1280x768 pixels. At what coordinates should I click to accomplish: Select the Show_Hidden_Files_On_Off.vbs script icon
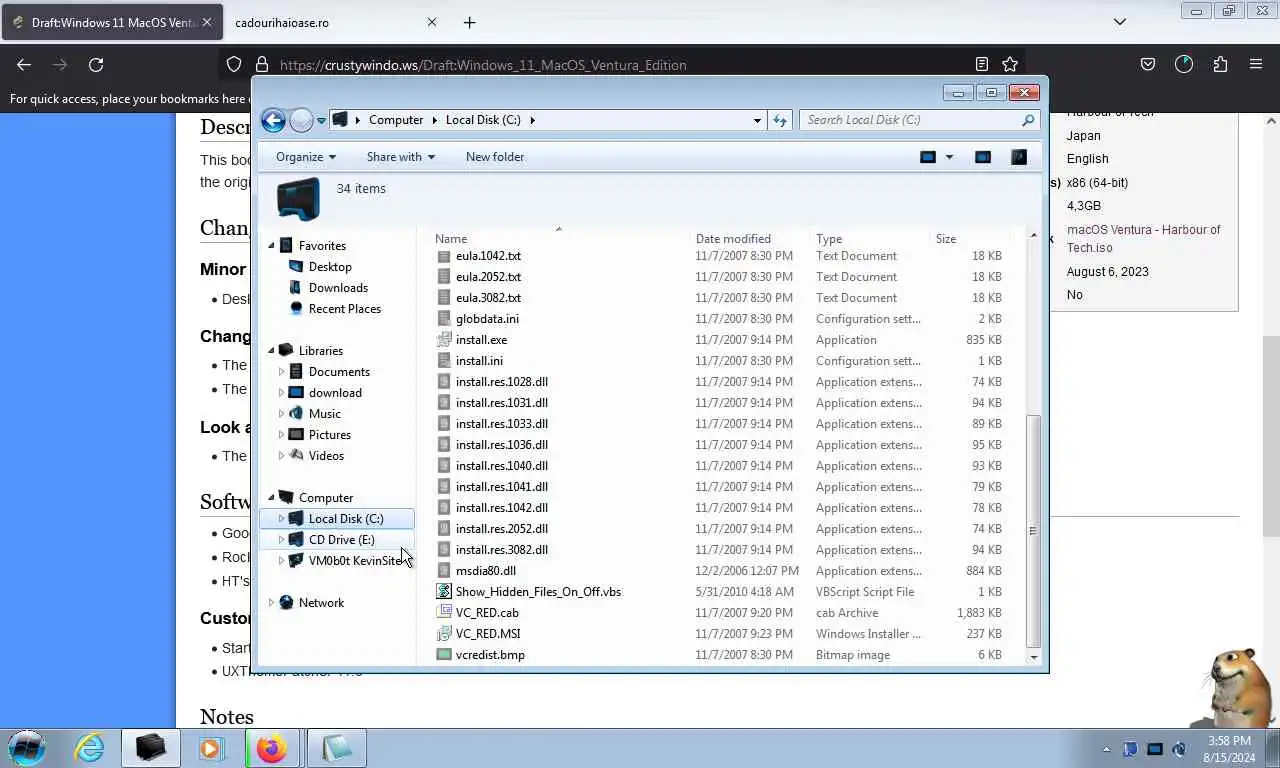click(444, 592)
